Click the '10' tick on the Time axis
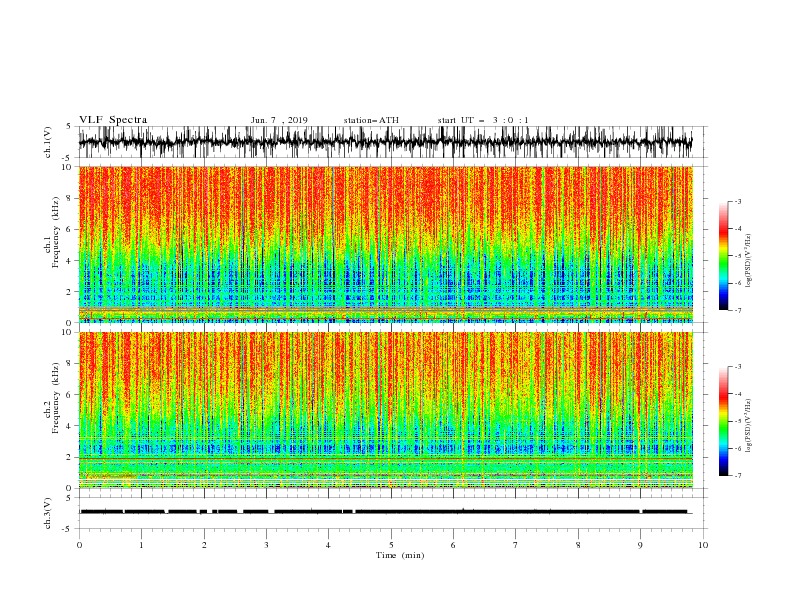Image resolution: width=792 pixels, height=612 pixels. click(x=703, y=545)
